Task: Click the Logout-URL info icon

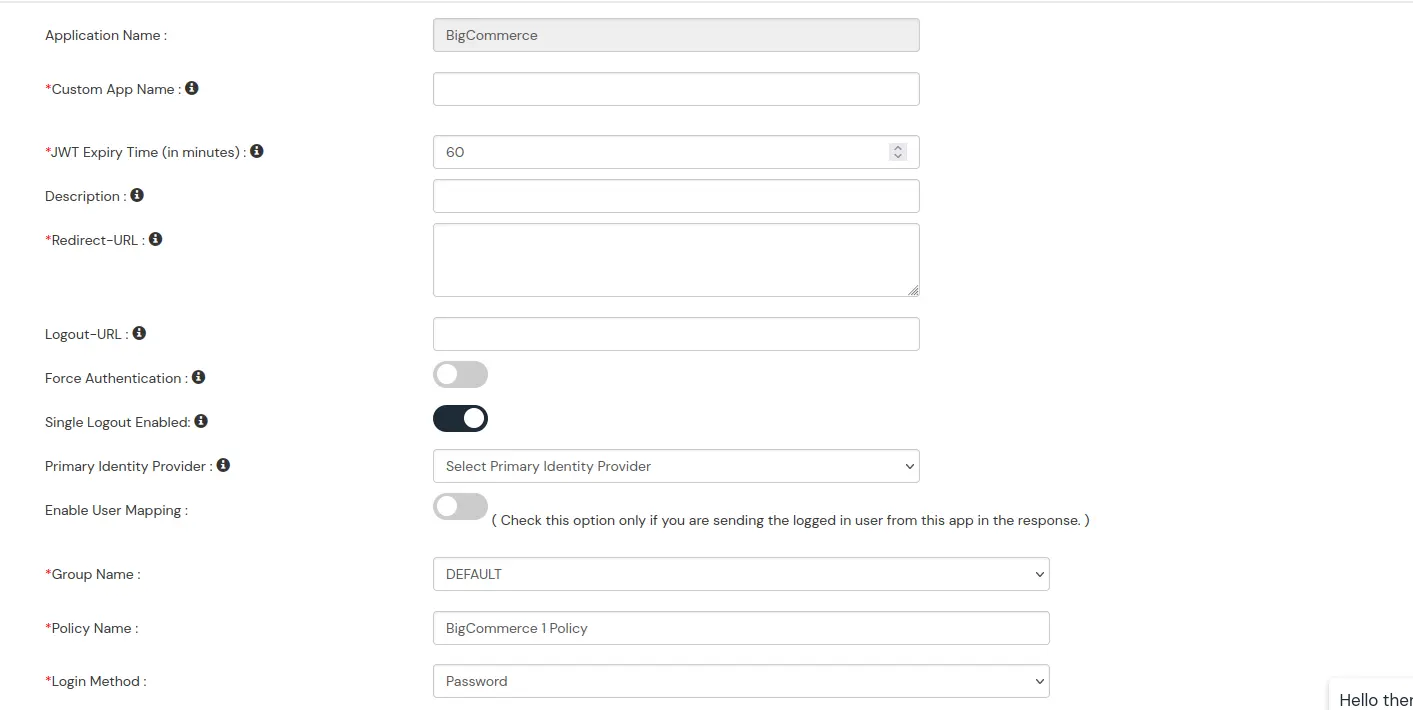Action: [x=139, y=332]
